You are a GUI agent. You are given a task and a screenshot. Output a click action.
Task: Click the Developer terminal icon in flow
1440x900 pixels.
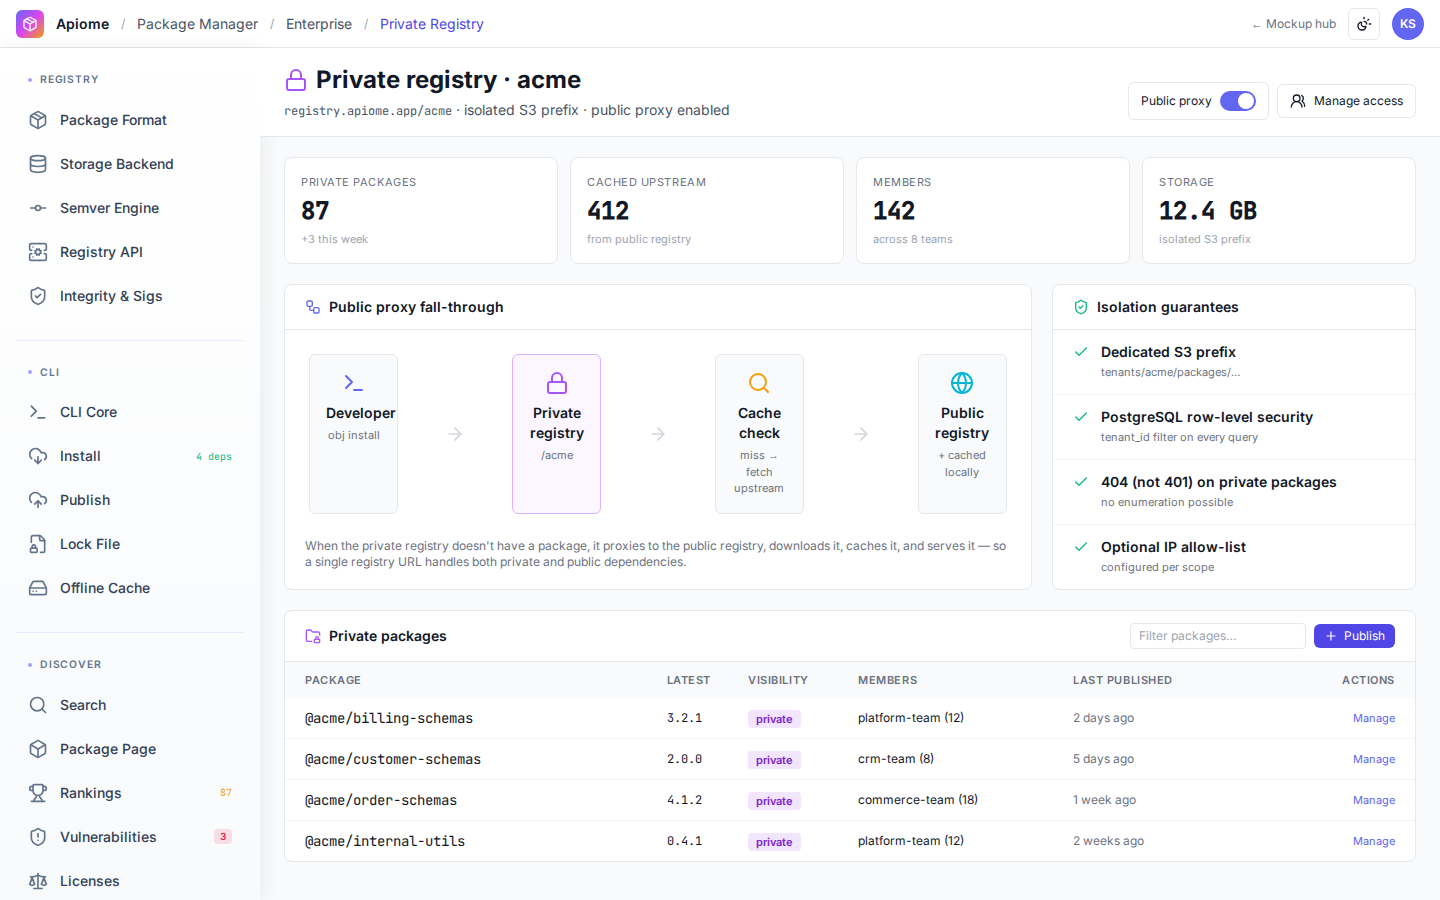pyautogui.click(x=353, y=383)
